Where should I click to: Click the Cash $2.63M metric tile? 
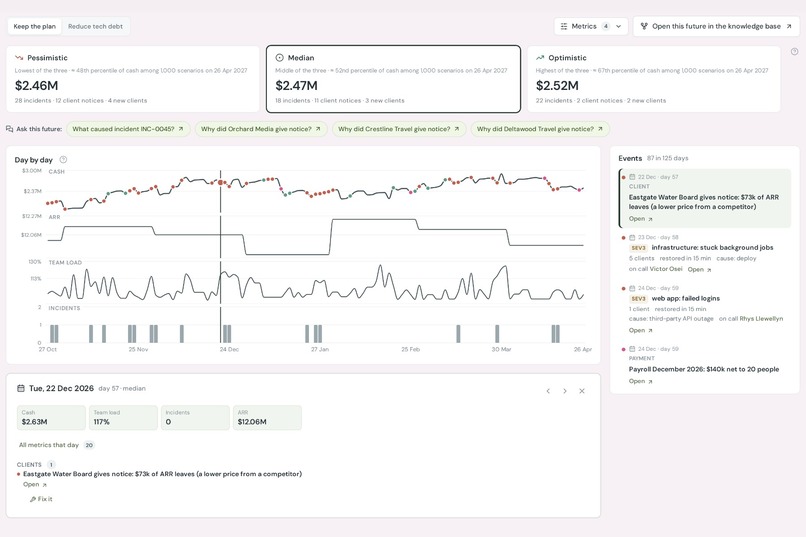pos(51,418)
